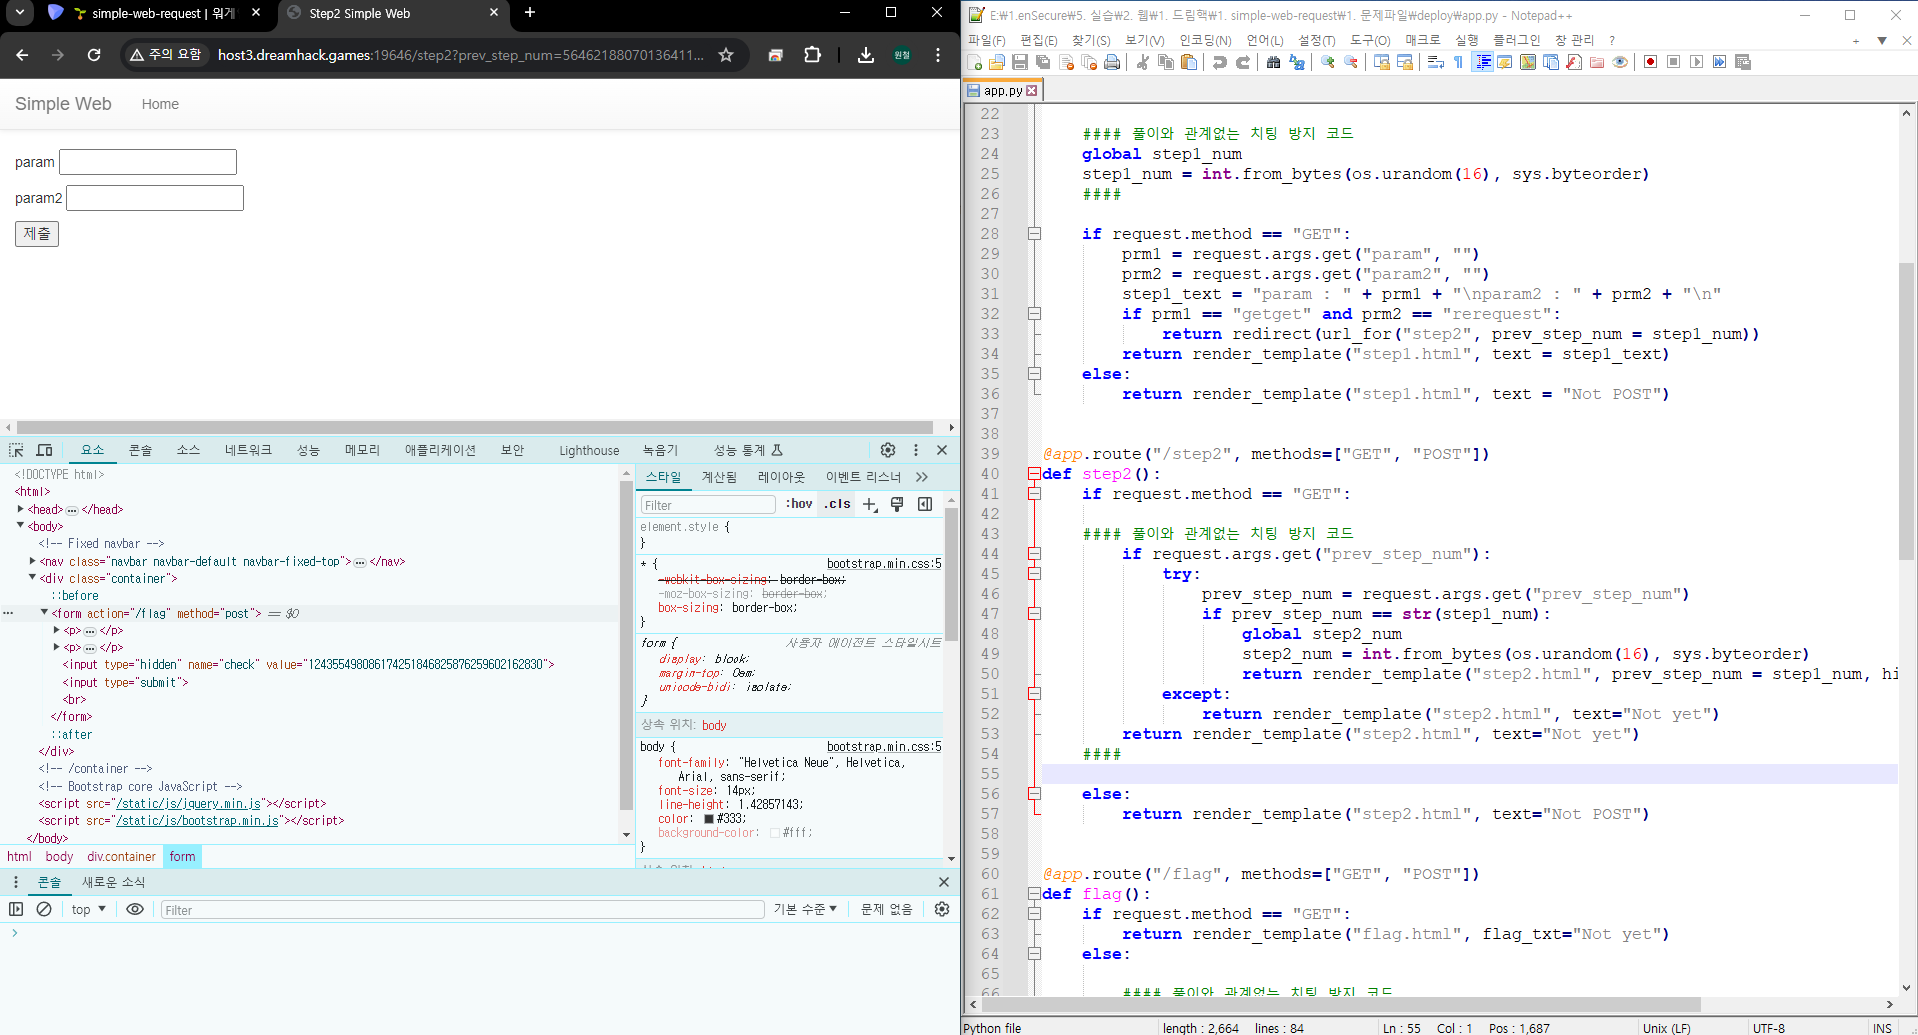Toggle the .cls element classes button
Viewport: 1918px width, 1035px height.
(838, 504)
